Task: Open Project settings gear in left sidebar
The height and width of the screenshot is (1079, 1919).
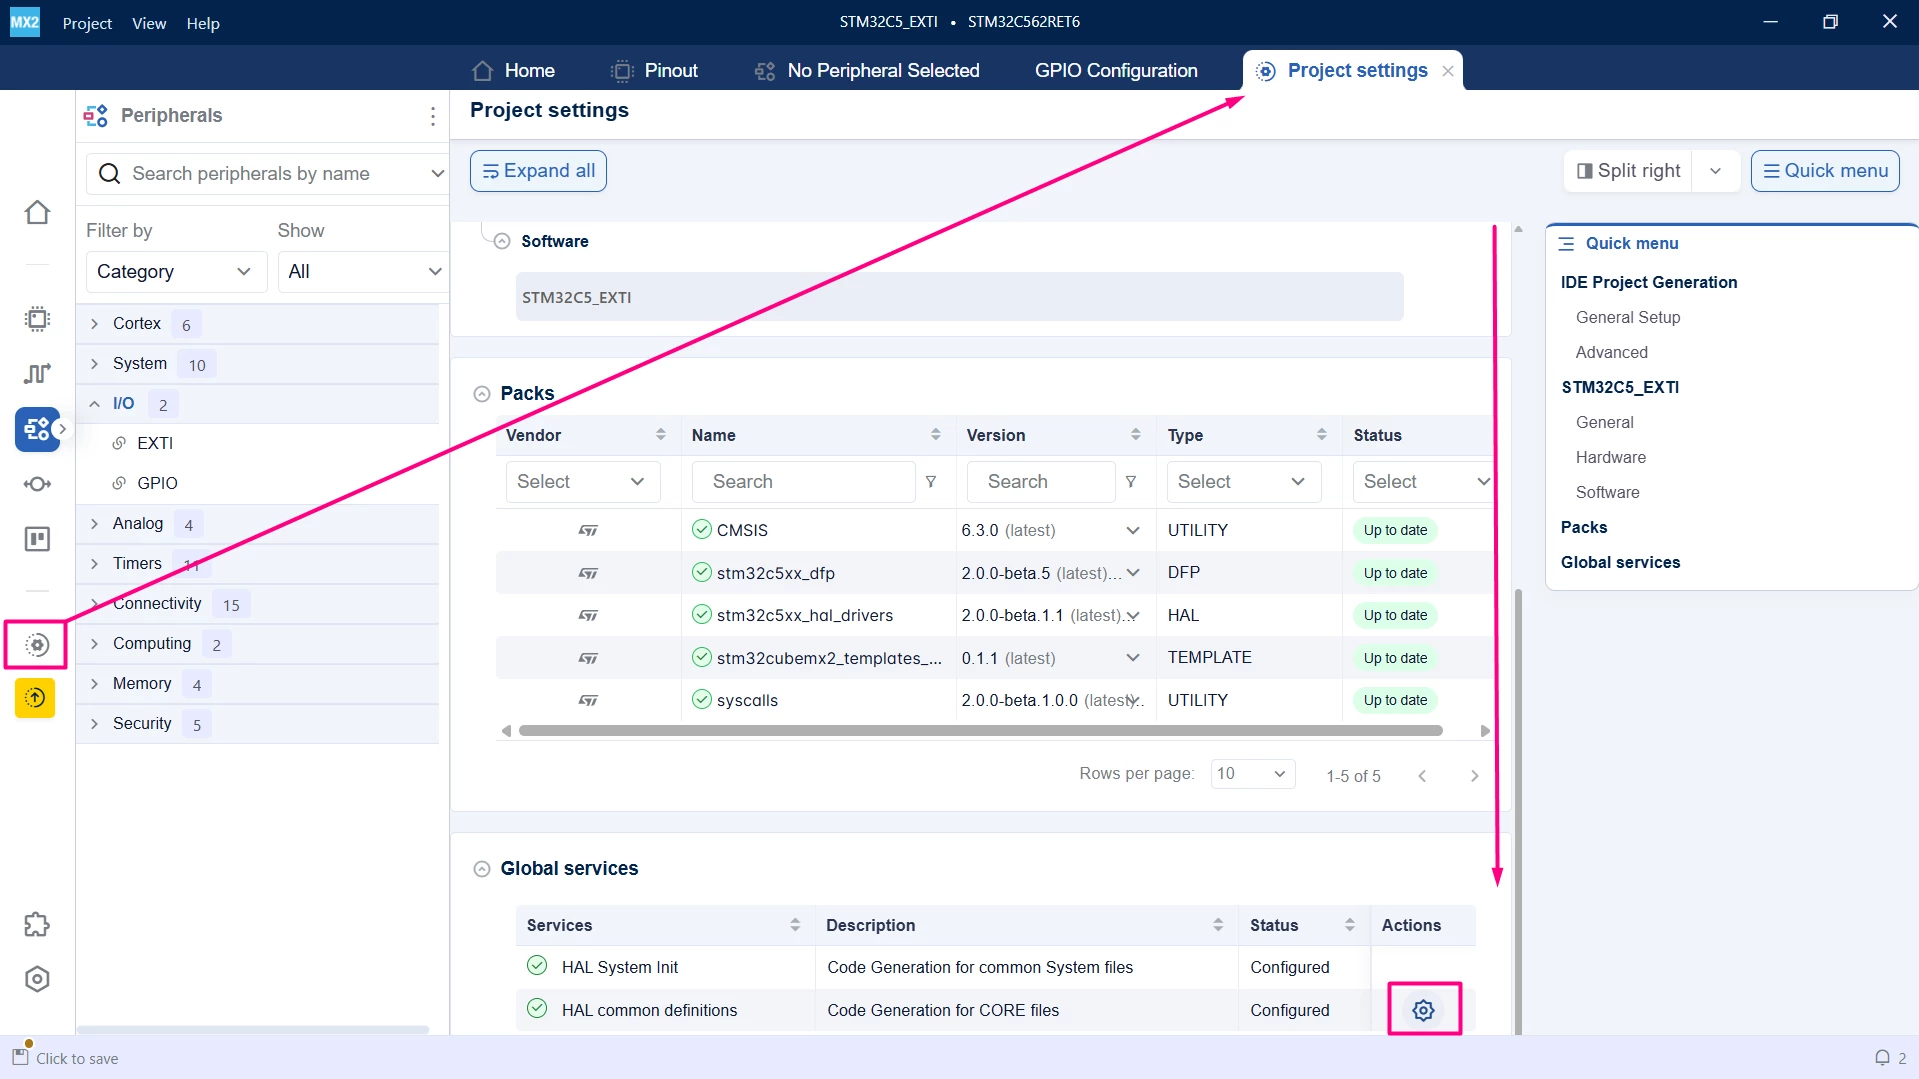Action: click(37, 645)
